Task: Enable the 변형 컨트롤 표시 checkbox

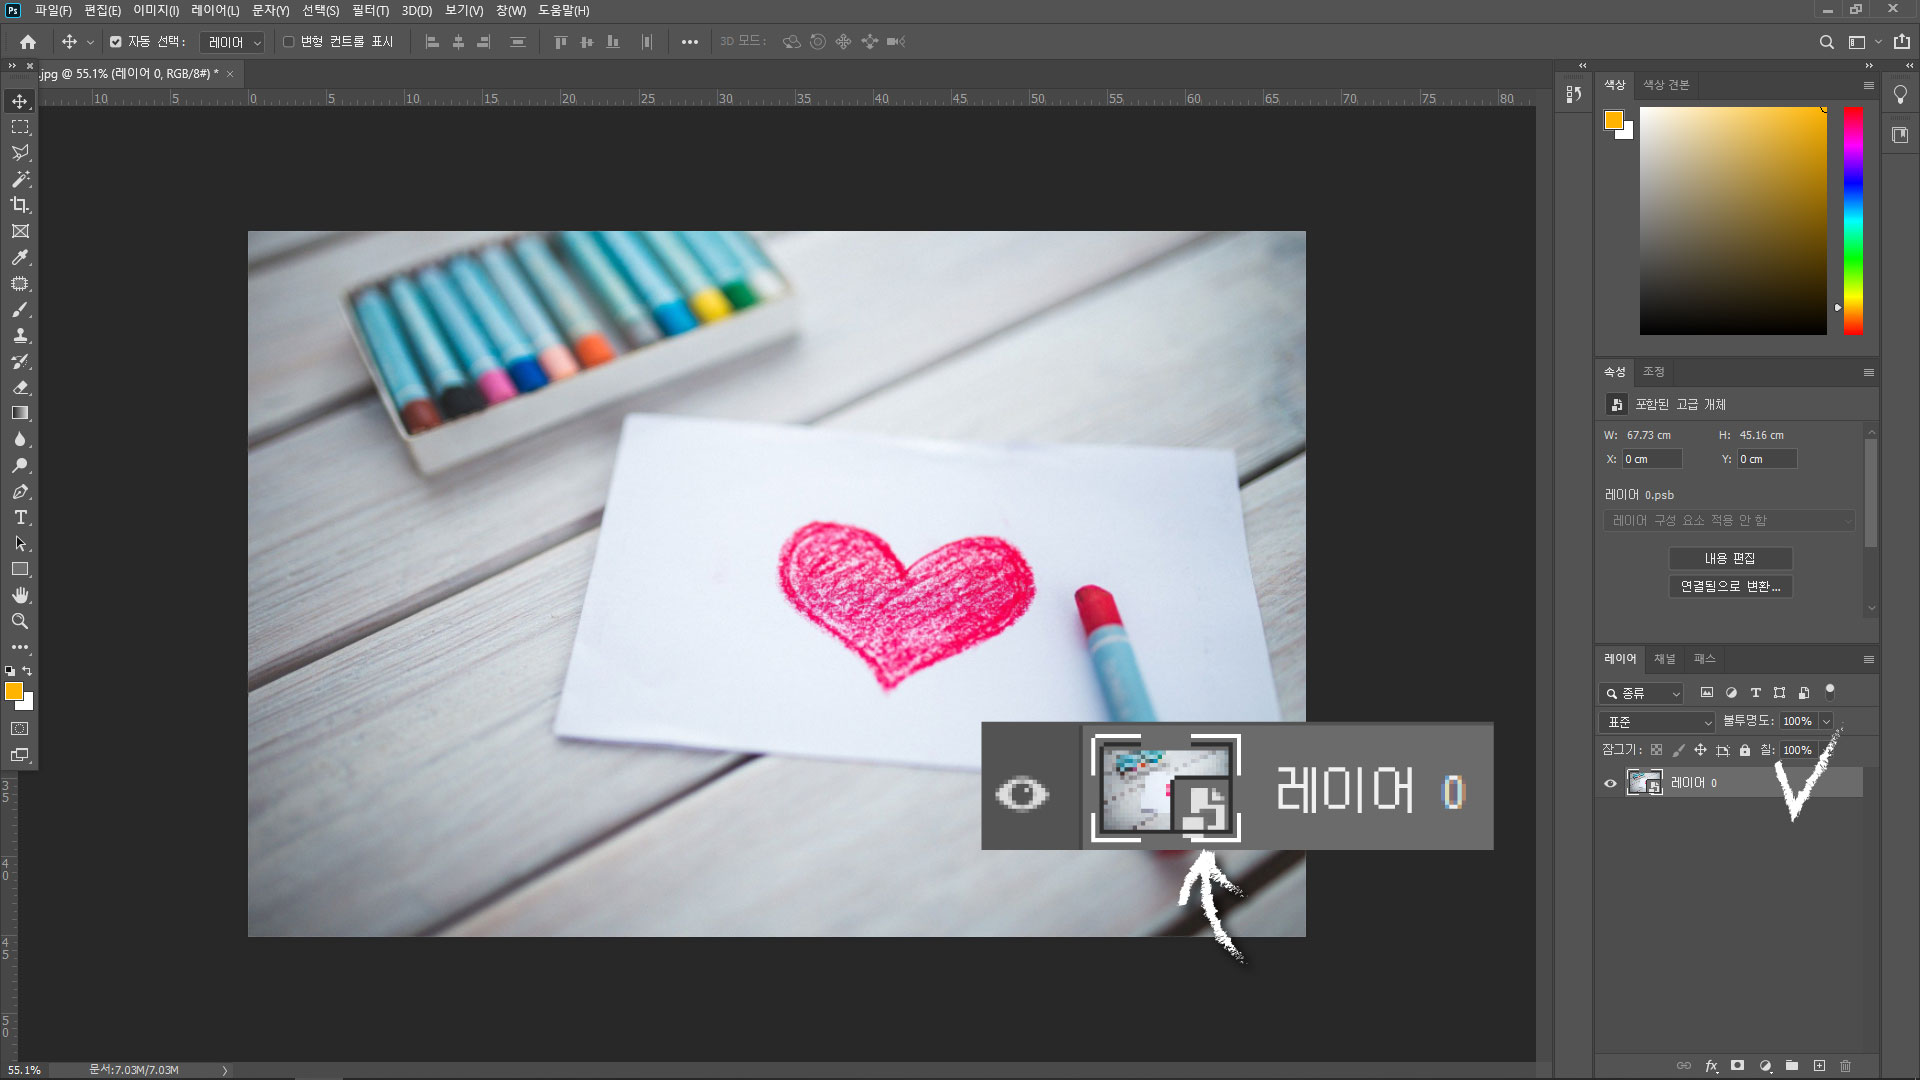Action: (x=289, y=42)
